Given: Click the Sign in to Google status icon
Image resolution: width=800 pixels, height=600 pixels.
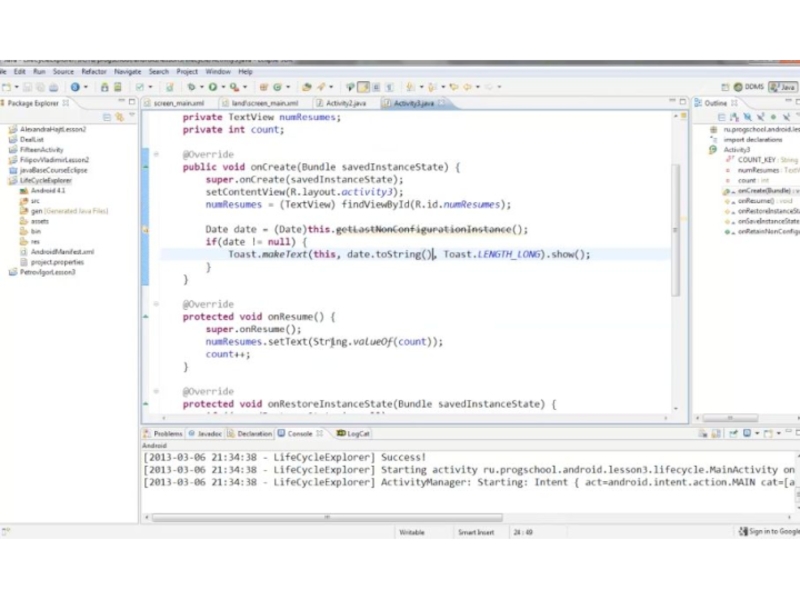Looking at the screenshot, I should 744,532.
